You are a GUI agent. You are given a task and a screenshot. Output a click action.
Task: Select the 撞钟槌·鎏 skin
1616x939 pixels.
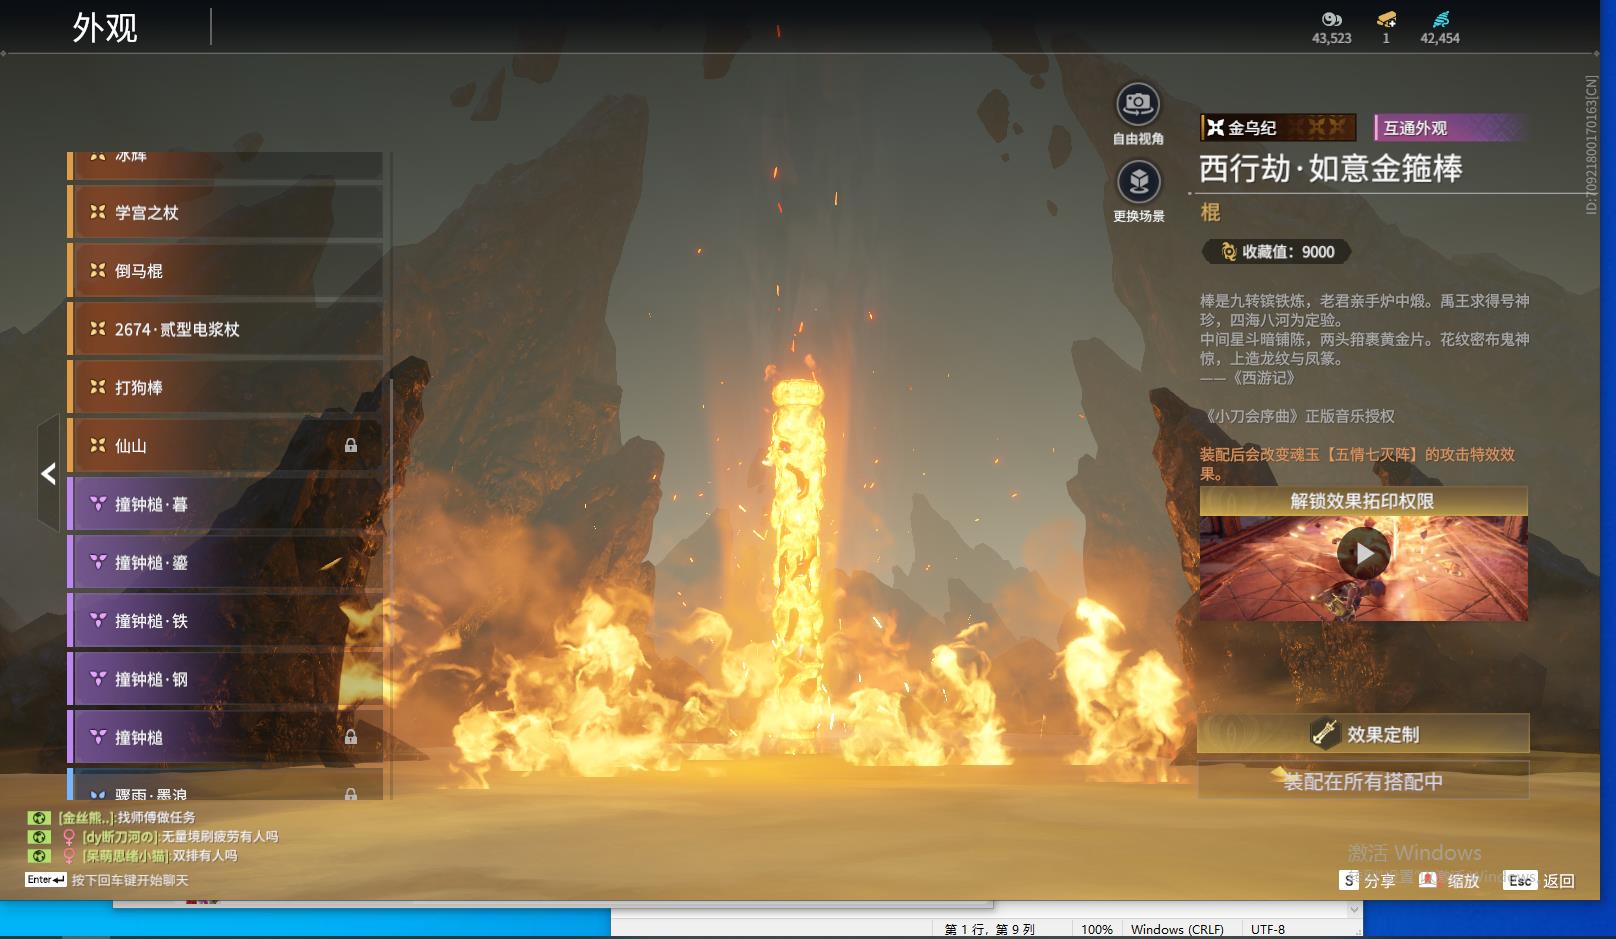click(x=226, y=562)
